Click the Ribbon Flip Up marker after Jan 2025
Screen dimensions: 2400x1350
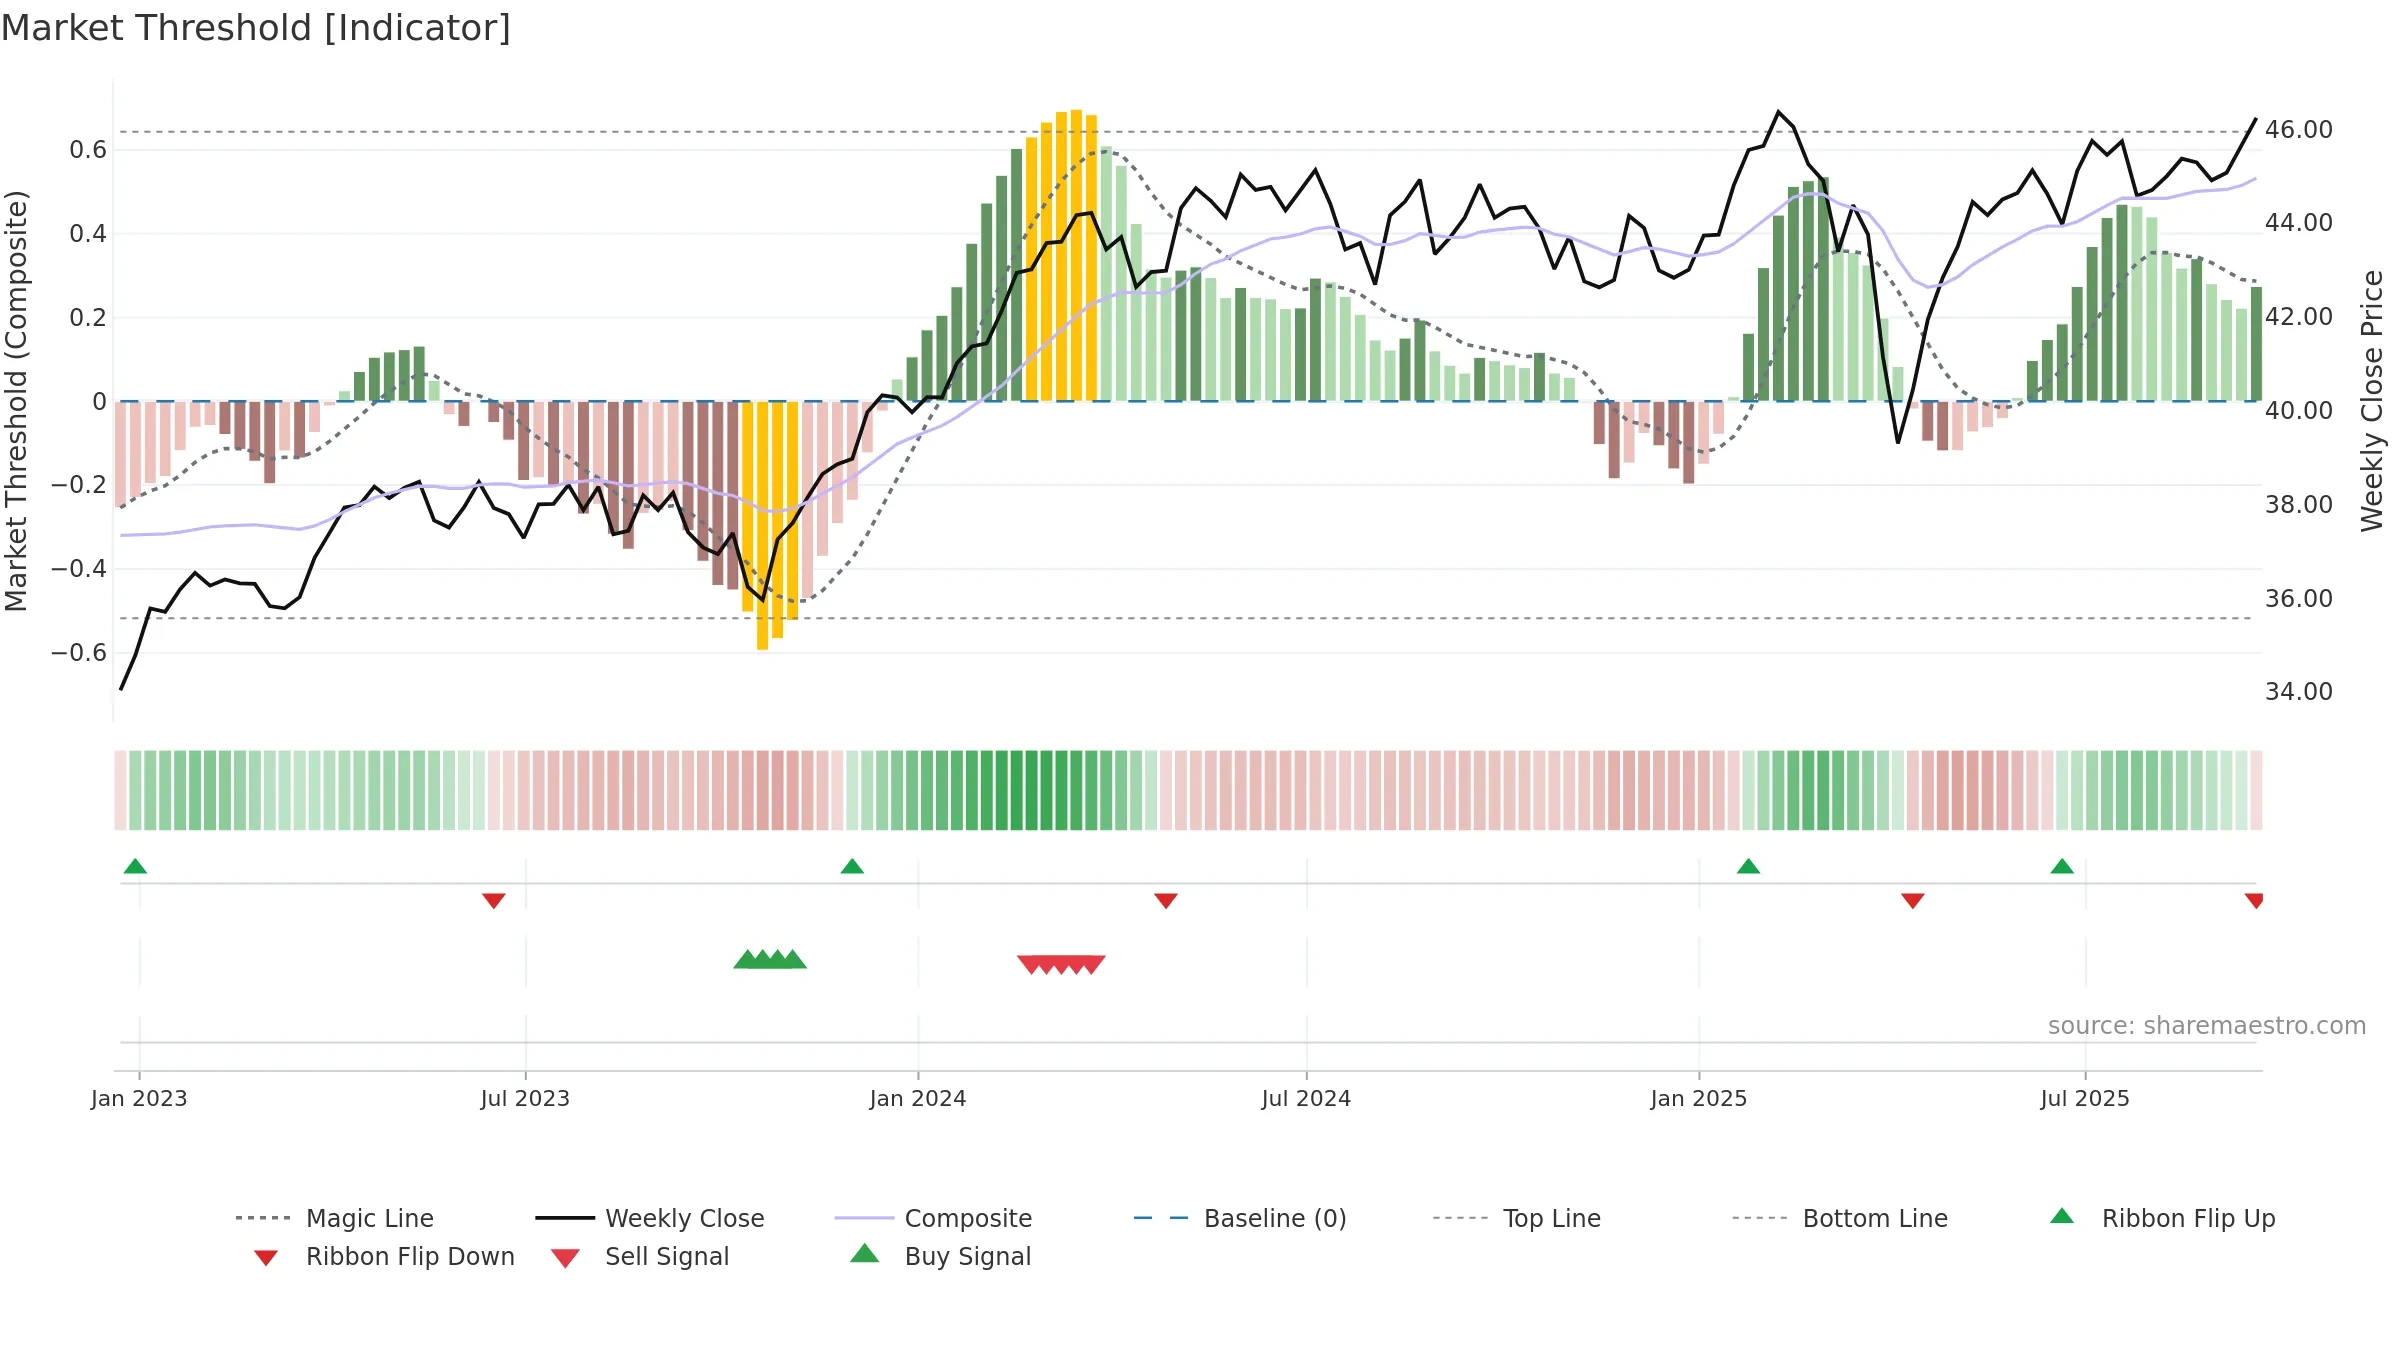coord(1748,866)
